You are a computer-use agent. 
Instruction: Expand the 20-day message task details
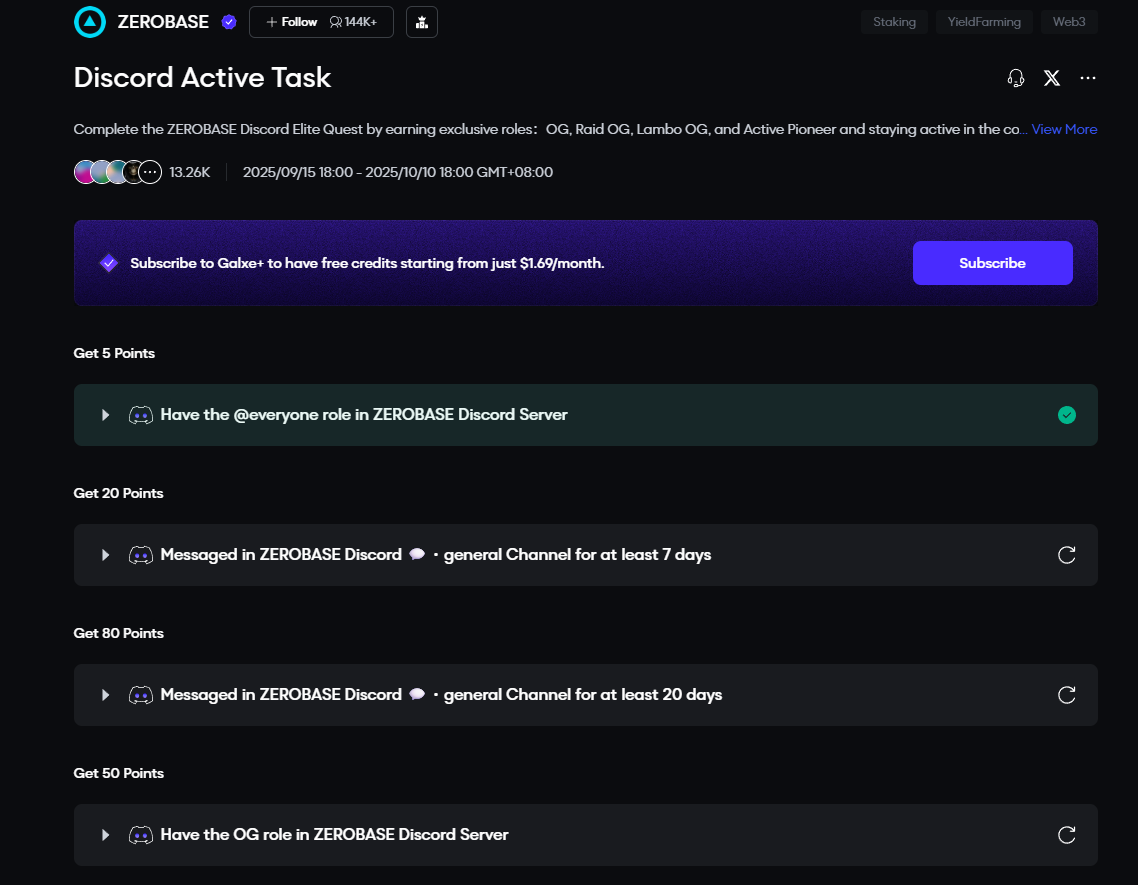(105, 694)
